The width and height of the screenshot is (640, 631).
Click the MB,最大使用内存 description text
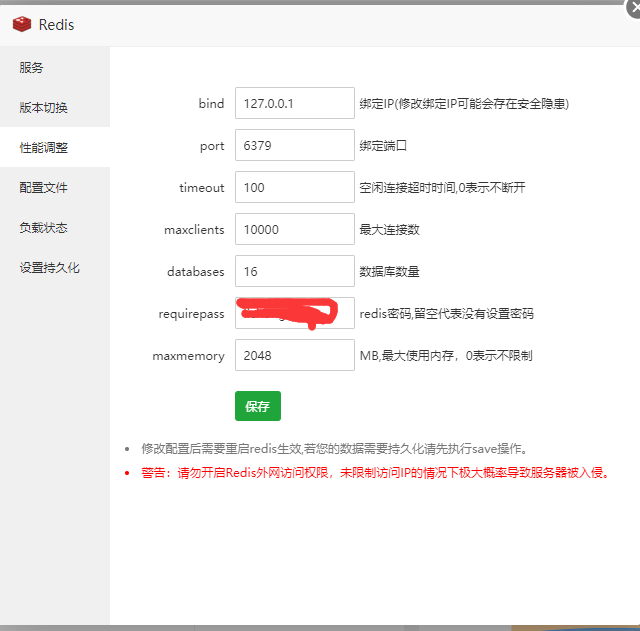[x=446, y=356]
